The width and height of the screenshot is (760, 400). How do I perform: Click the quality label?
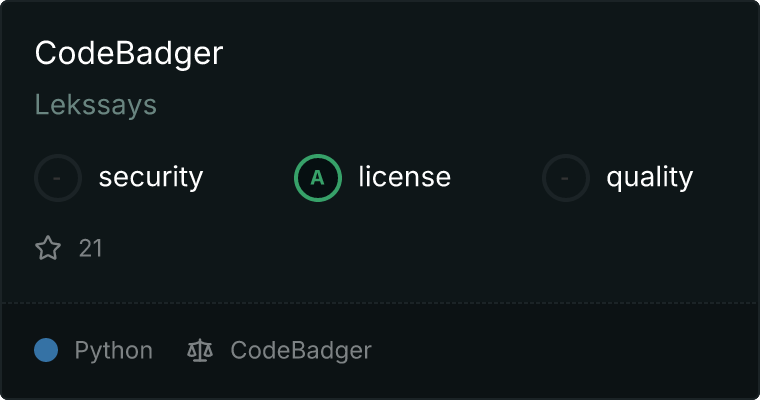point(649,177)
